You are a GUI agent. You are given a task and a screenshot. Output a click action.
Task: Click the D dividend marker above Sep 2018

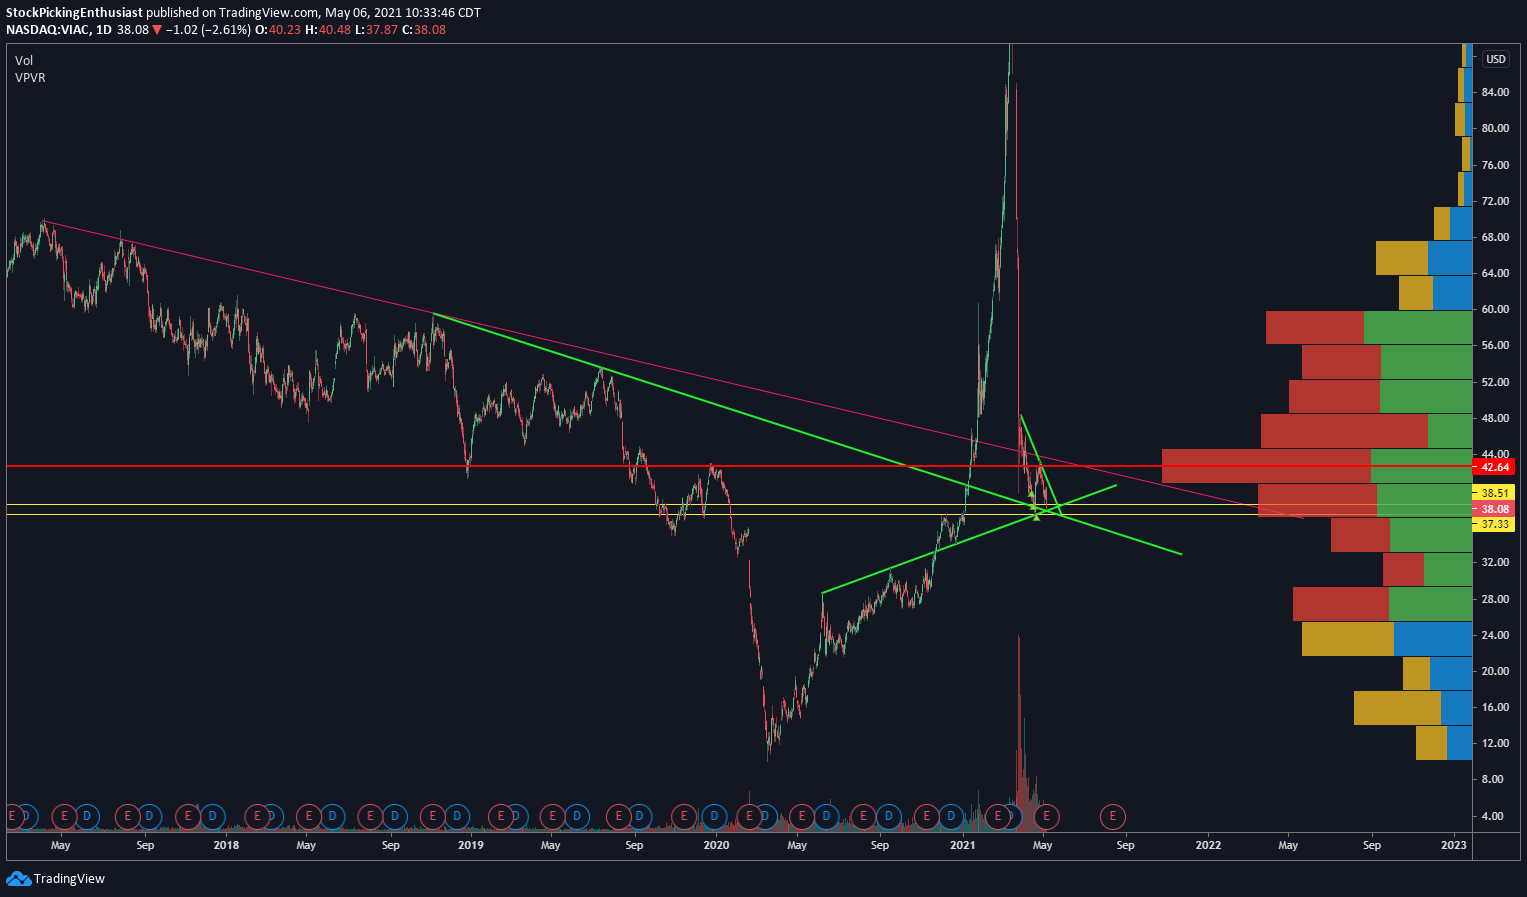click(394, 817)
